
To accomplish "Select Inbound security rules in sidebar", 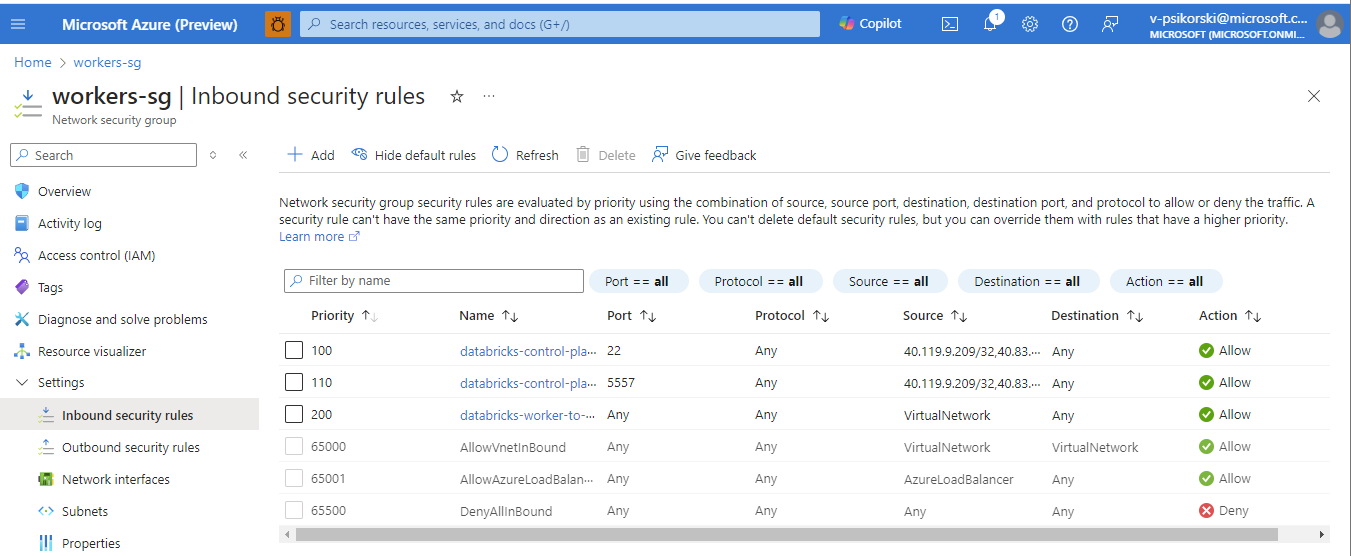I will [129, 415].
